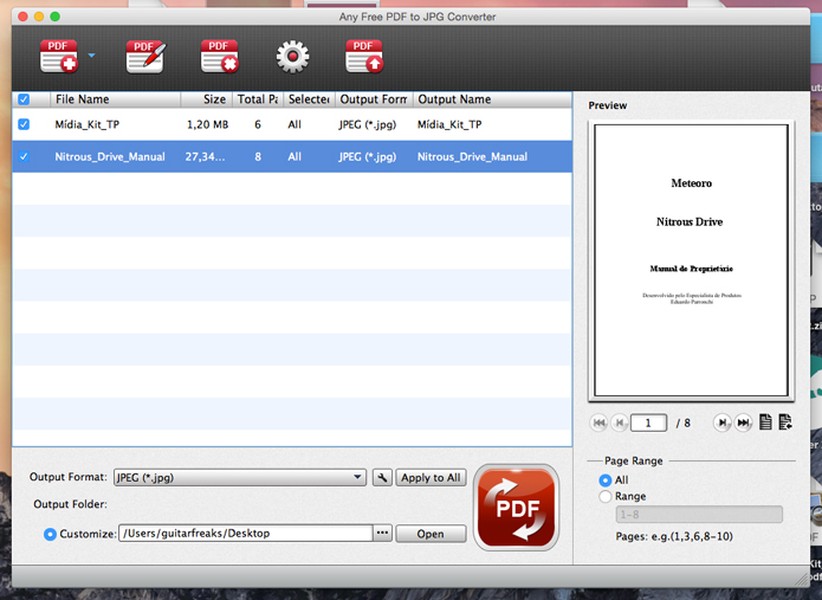Click the Remove PDF toolbar icon

tap(219, 56)
